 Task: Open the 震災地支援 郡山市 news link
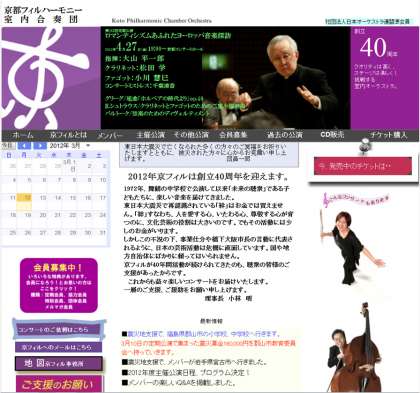pos(203,334)
